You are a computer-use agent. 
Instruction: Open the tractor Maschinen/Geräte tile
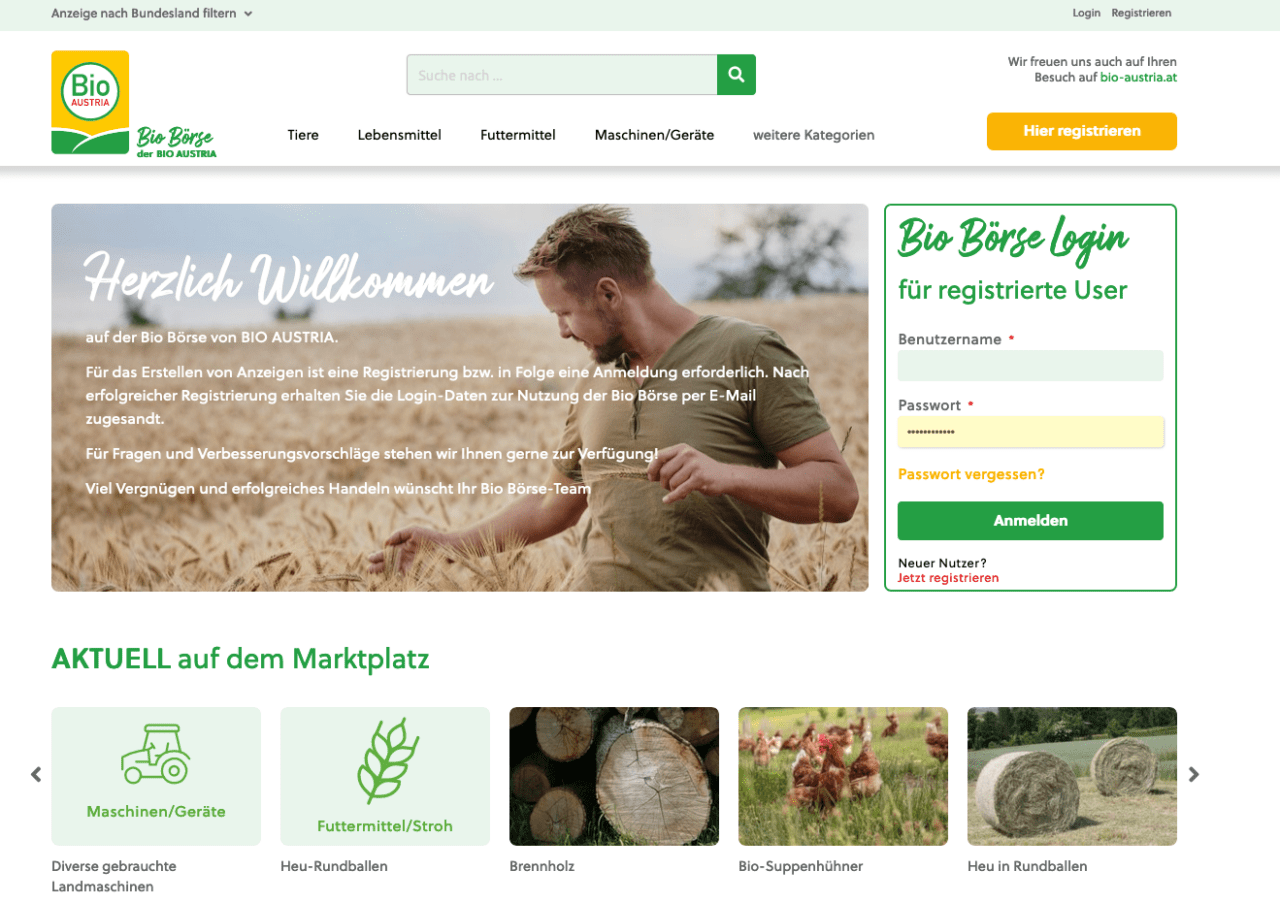point(156,776)
